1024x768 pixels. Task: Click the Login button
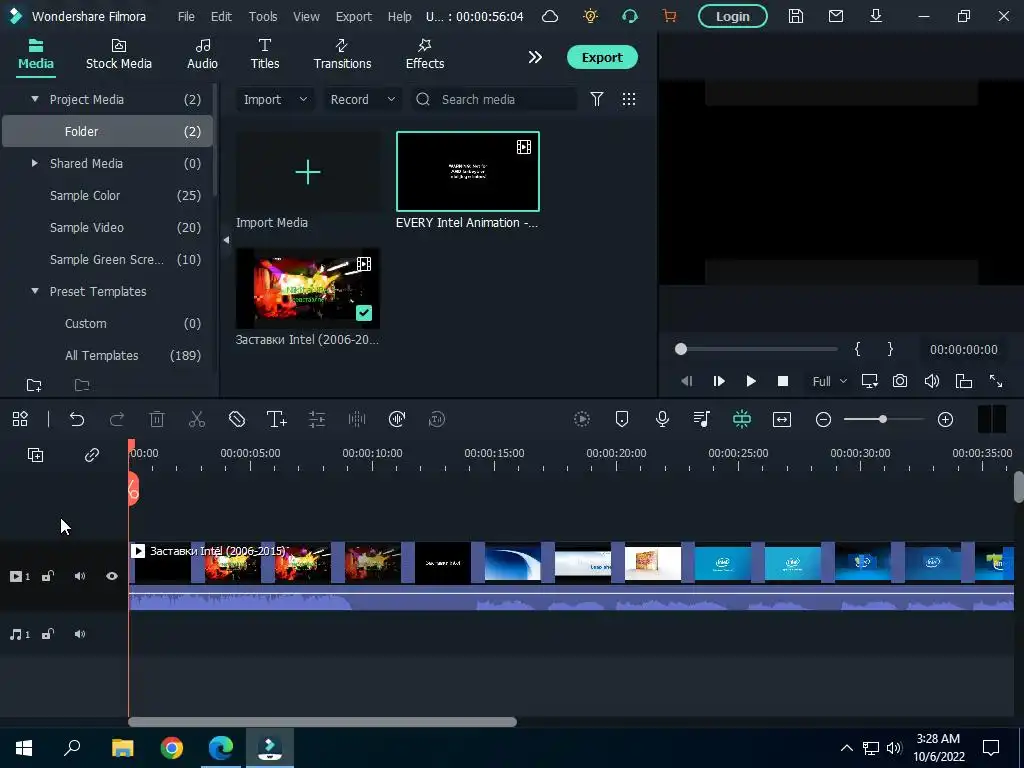tap(733, 16)
